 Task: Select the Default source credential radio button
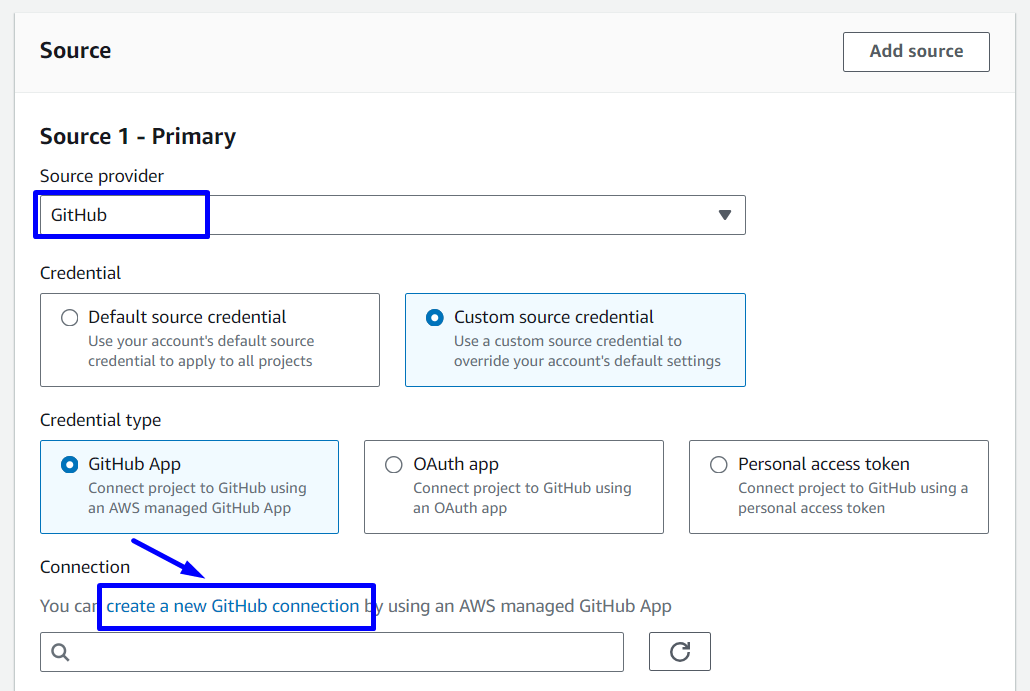69,318
